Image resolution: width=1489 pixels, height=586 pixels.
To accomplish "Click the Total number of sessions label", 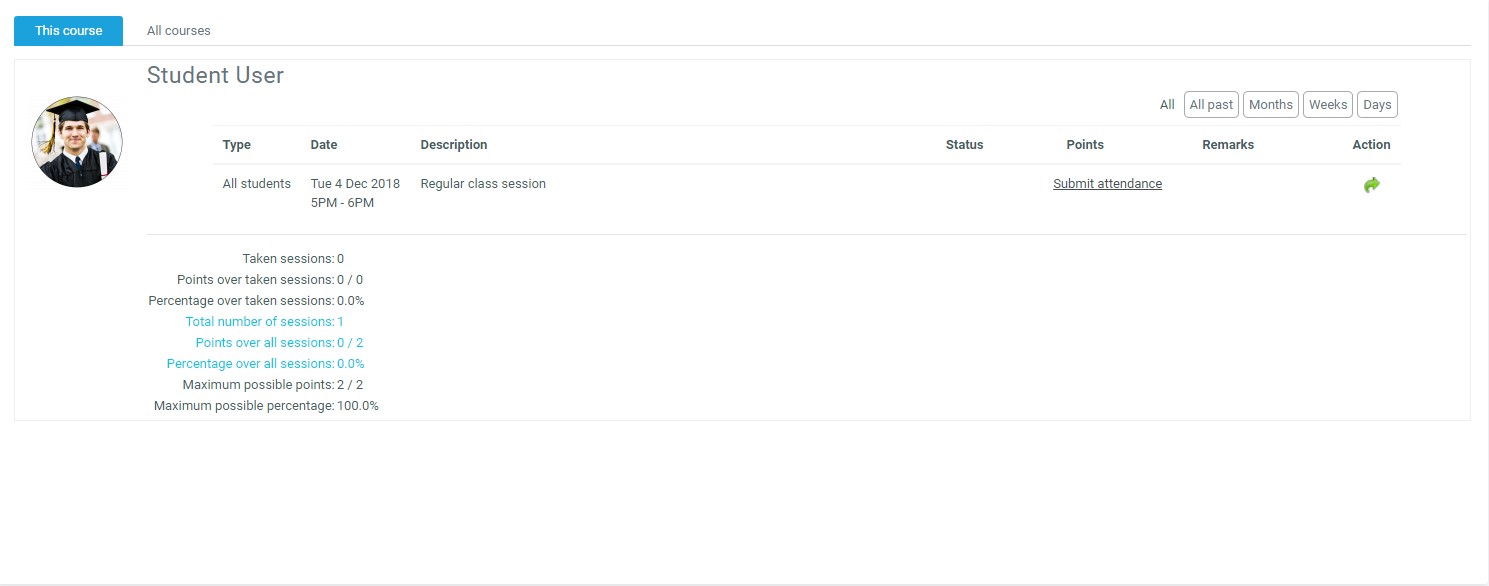I will (260, 322).
